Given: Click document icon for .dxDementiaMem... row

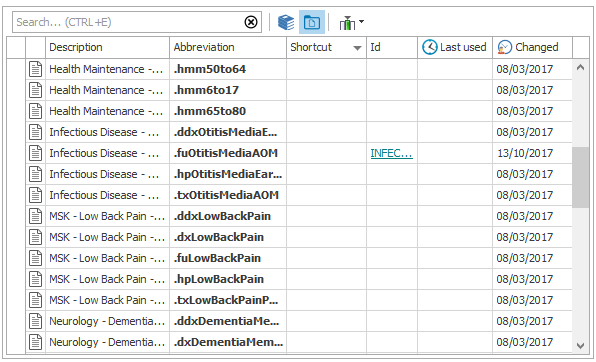Looking at the screenshot, I should pos(35,342).
